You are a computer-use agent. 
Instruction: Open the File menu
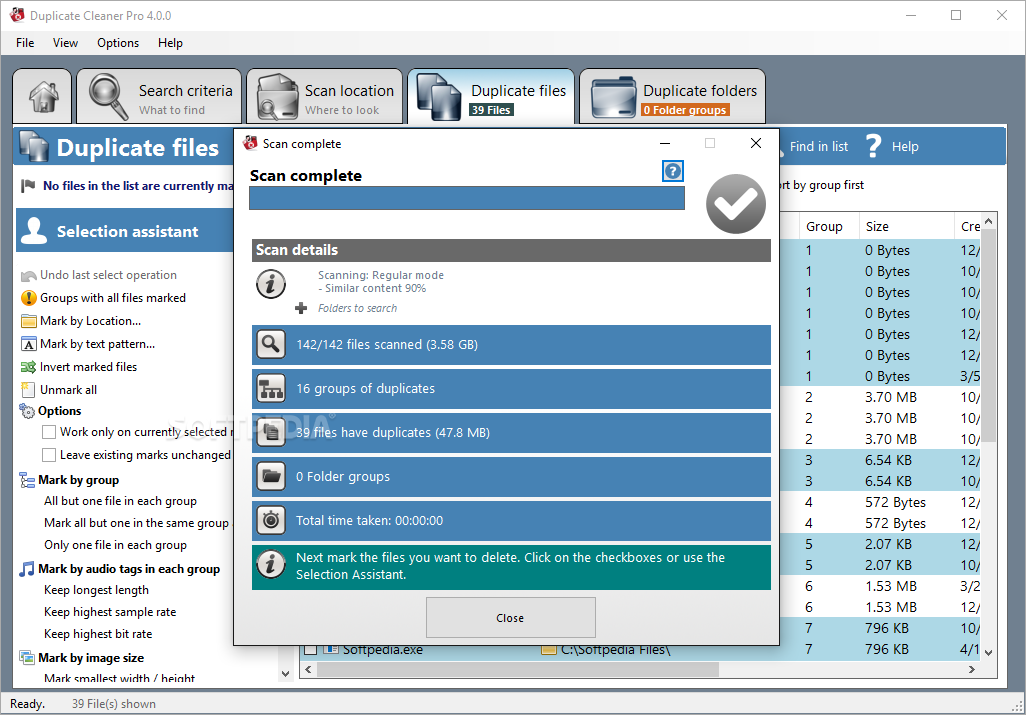(25, 43)
